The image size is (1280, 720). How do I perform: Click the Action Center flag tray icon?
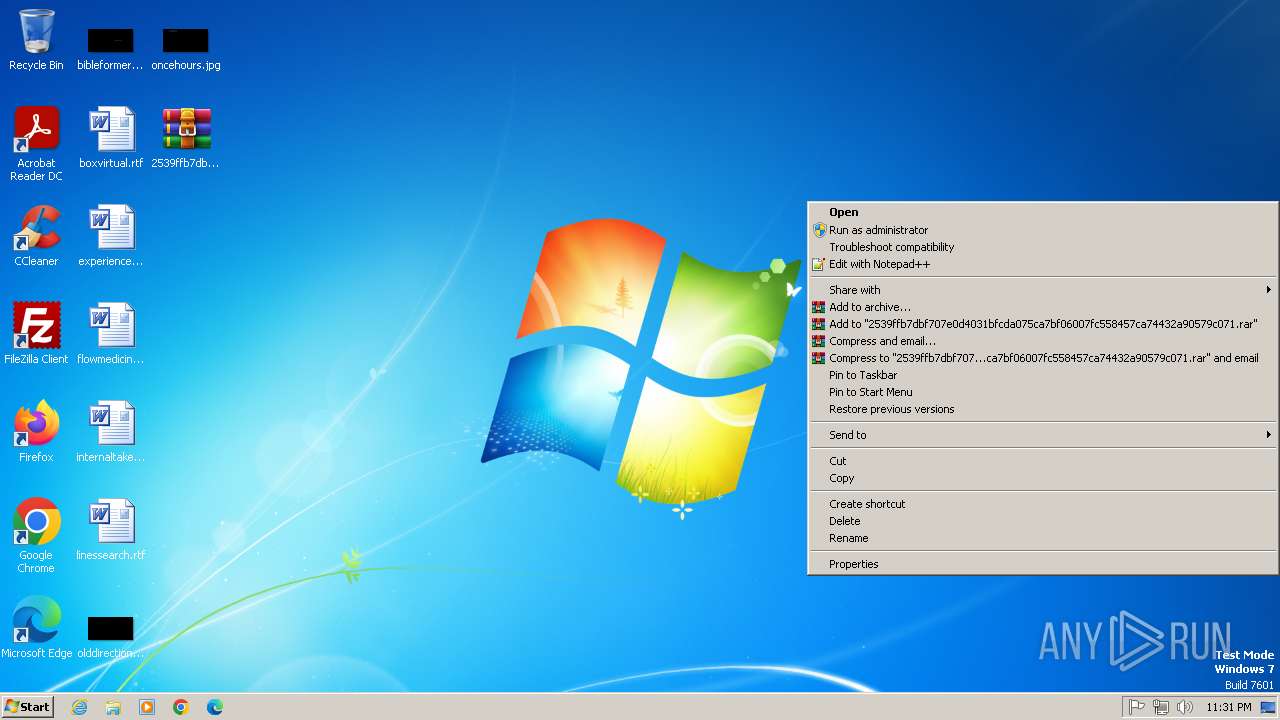click(x=1137, y=707)
